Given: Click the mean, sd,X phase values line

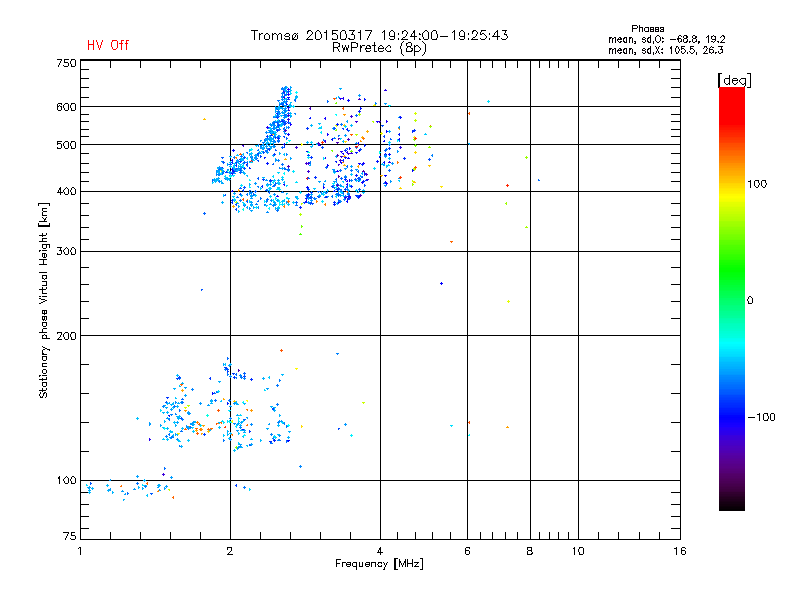Looking at the screenshot, I should [x=665, y=50].
